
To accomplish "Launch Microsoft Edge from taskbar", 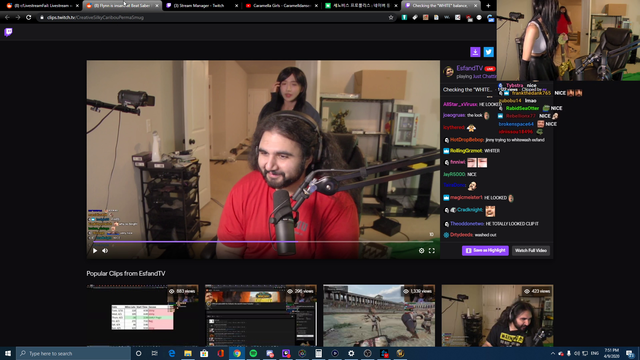I will click(x=171, y=353).
